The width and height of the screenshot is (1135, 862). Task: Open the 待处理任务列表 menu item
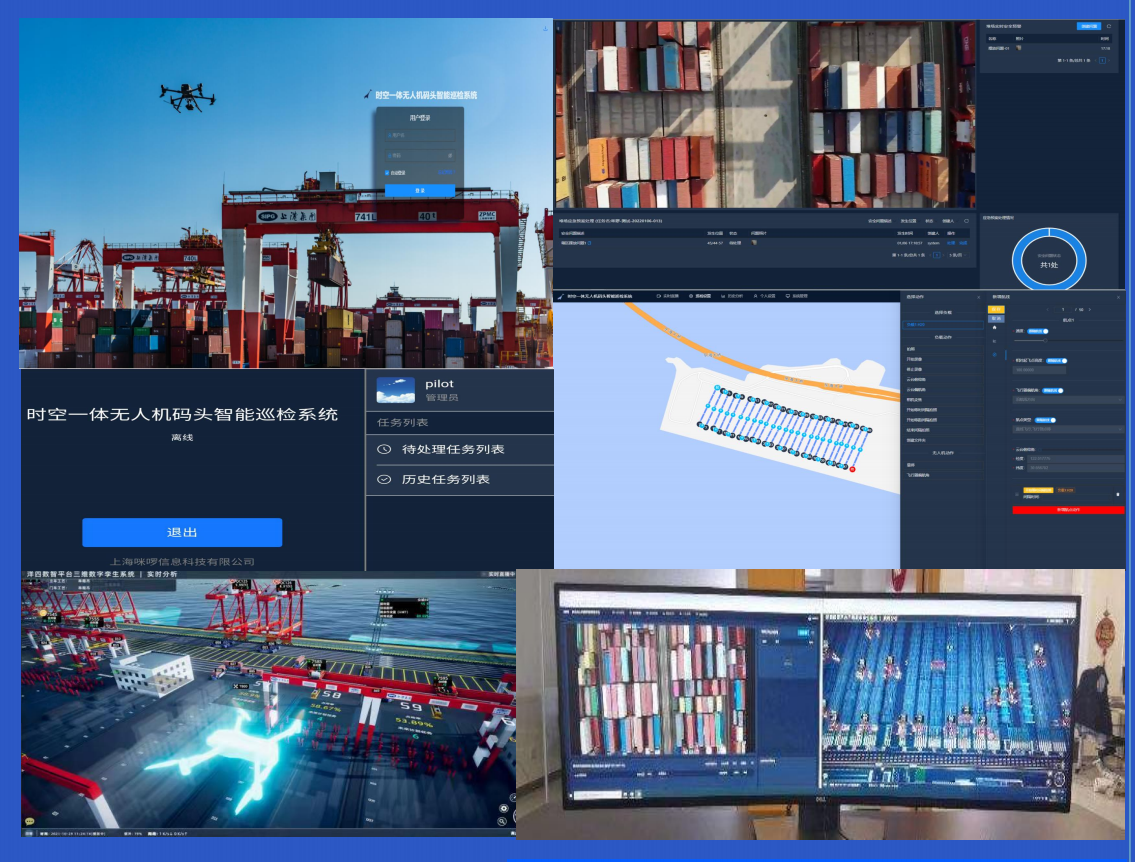click(453, 450)
